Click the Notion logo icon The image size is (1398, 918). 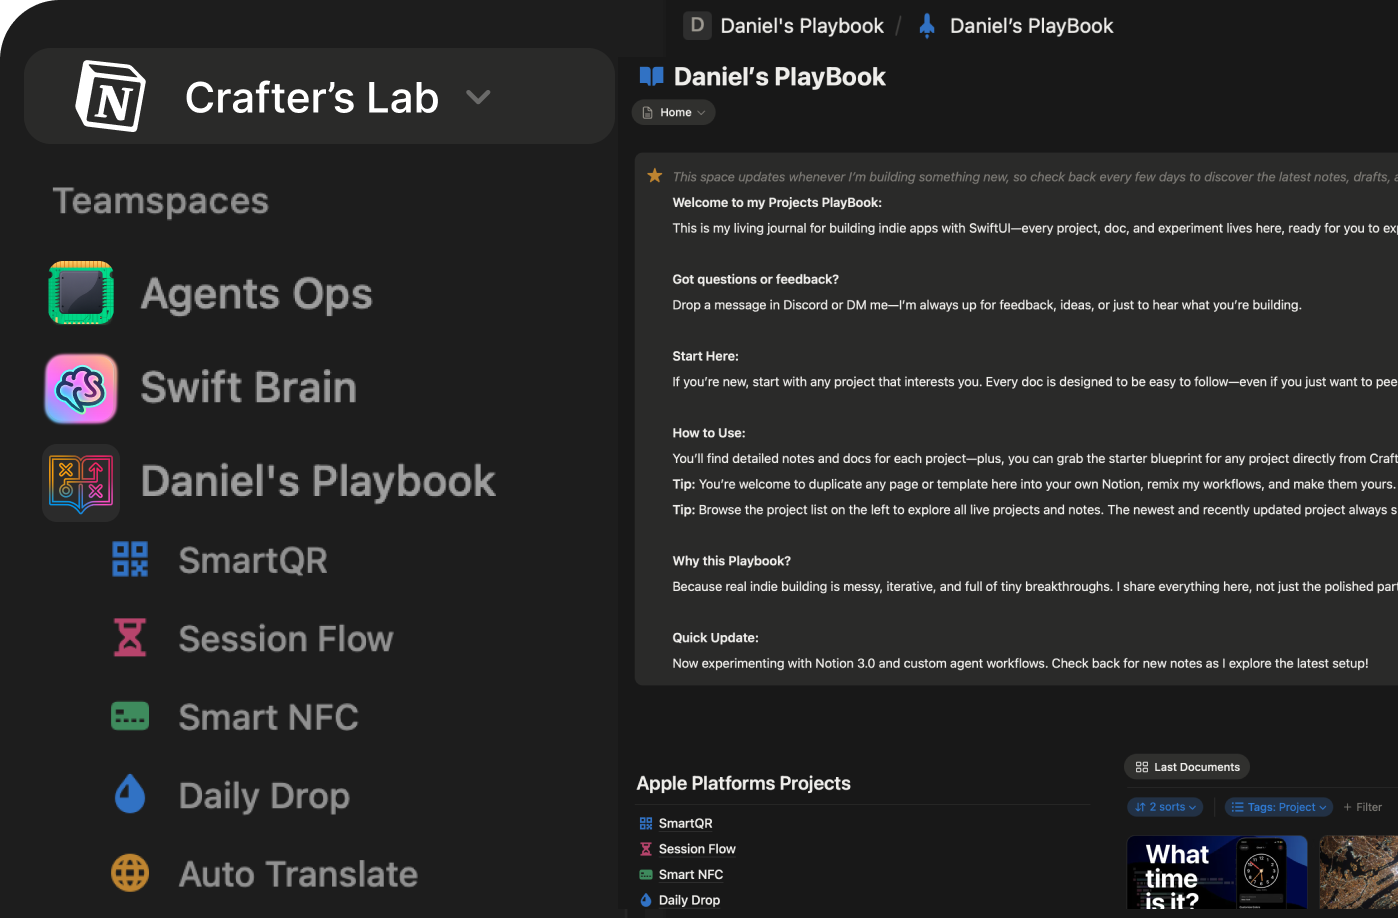point(111,97)
